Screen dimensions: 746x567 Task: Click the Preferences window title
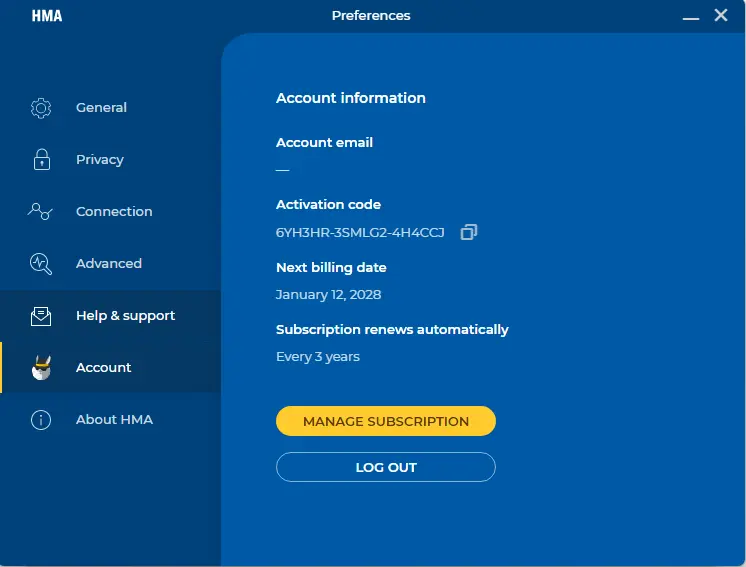click(371, 16)
